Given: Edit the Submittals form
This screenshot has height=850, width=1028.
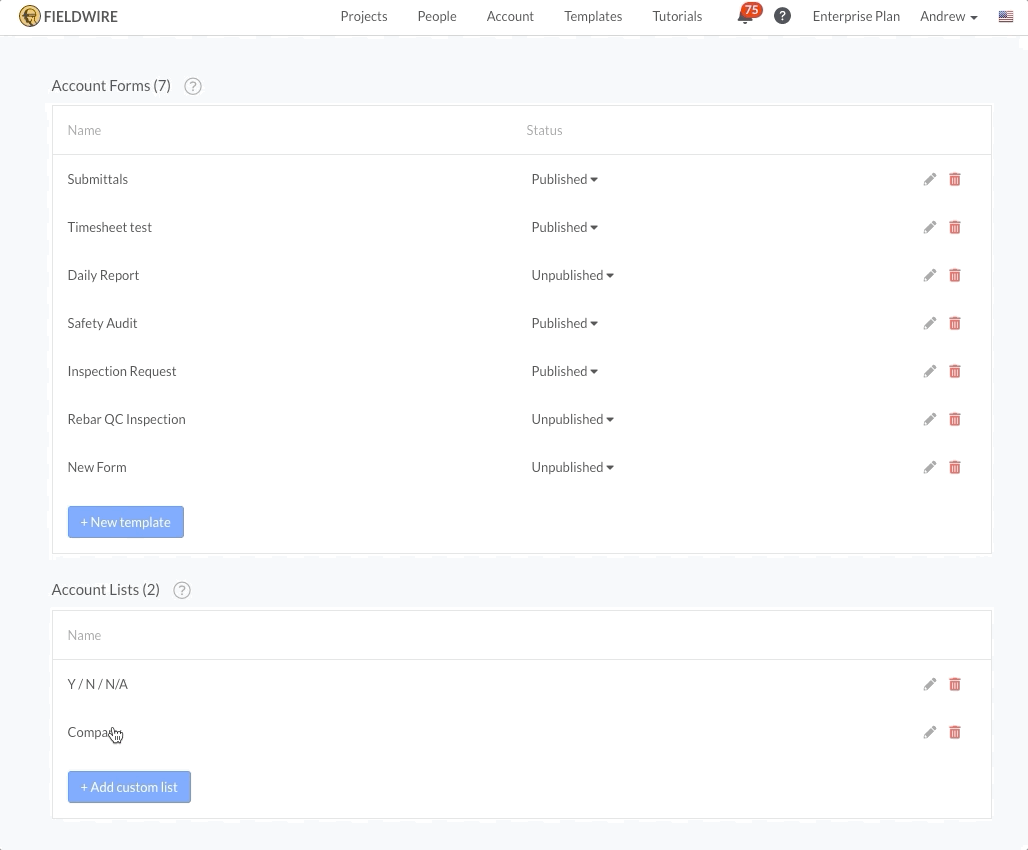Looking at the screenshot, I should tap(929, 179).
